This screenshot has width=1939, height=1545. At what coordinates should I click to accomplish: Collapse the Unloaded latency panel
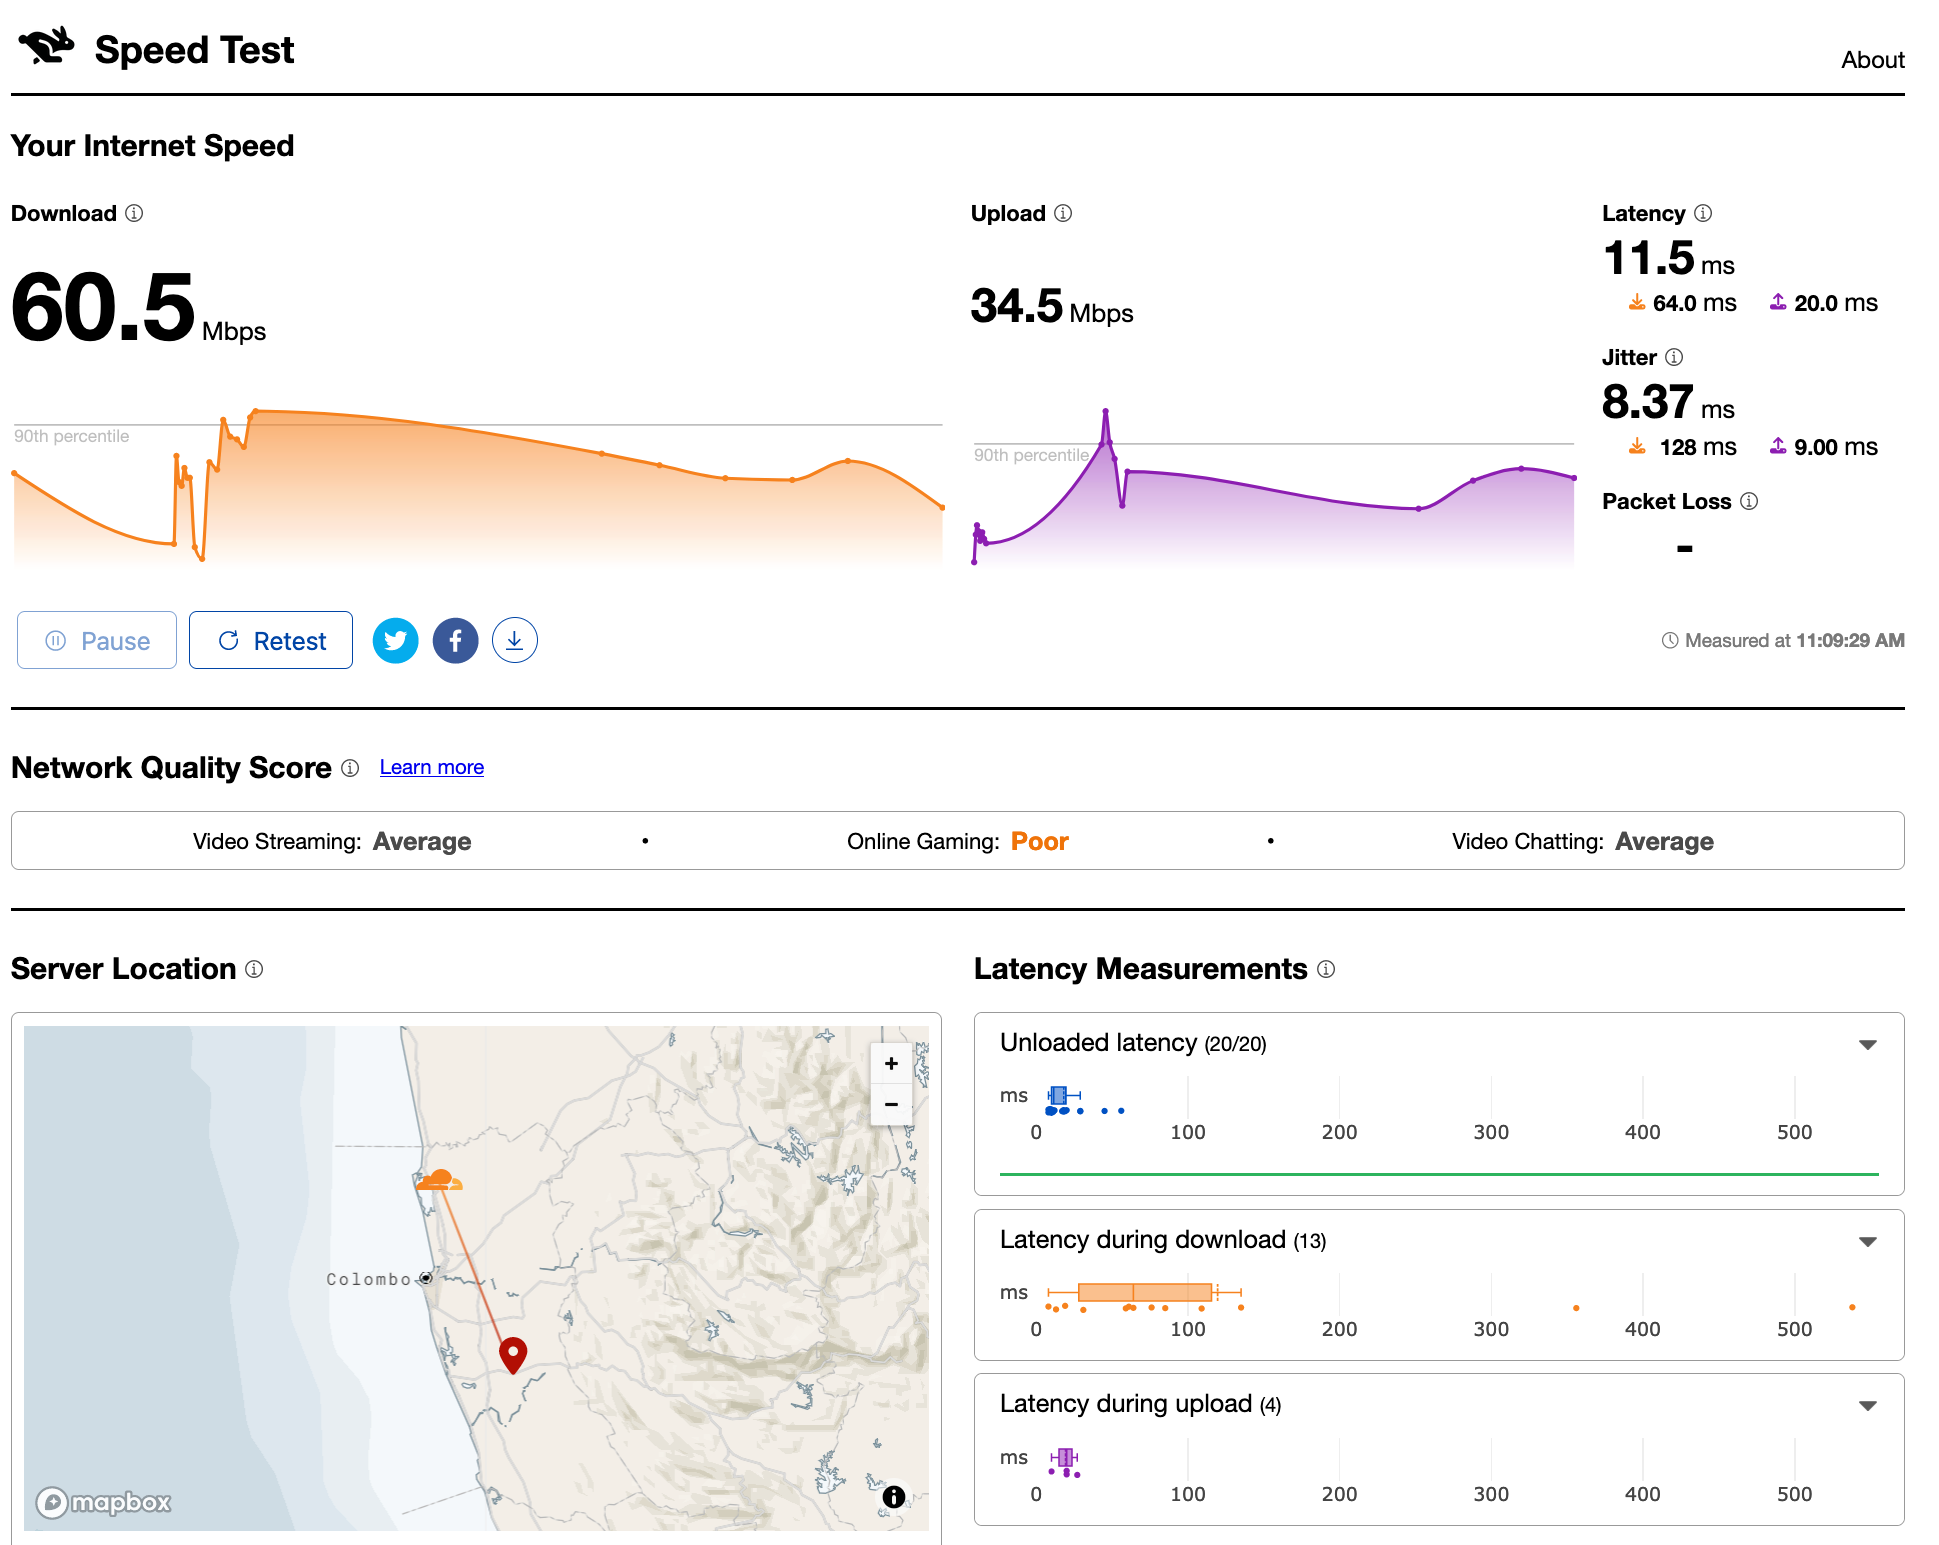[x=1868, y=1044]
